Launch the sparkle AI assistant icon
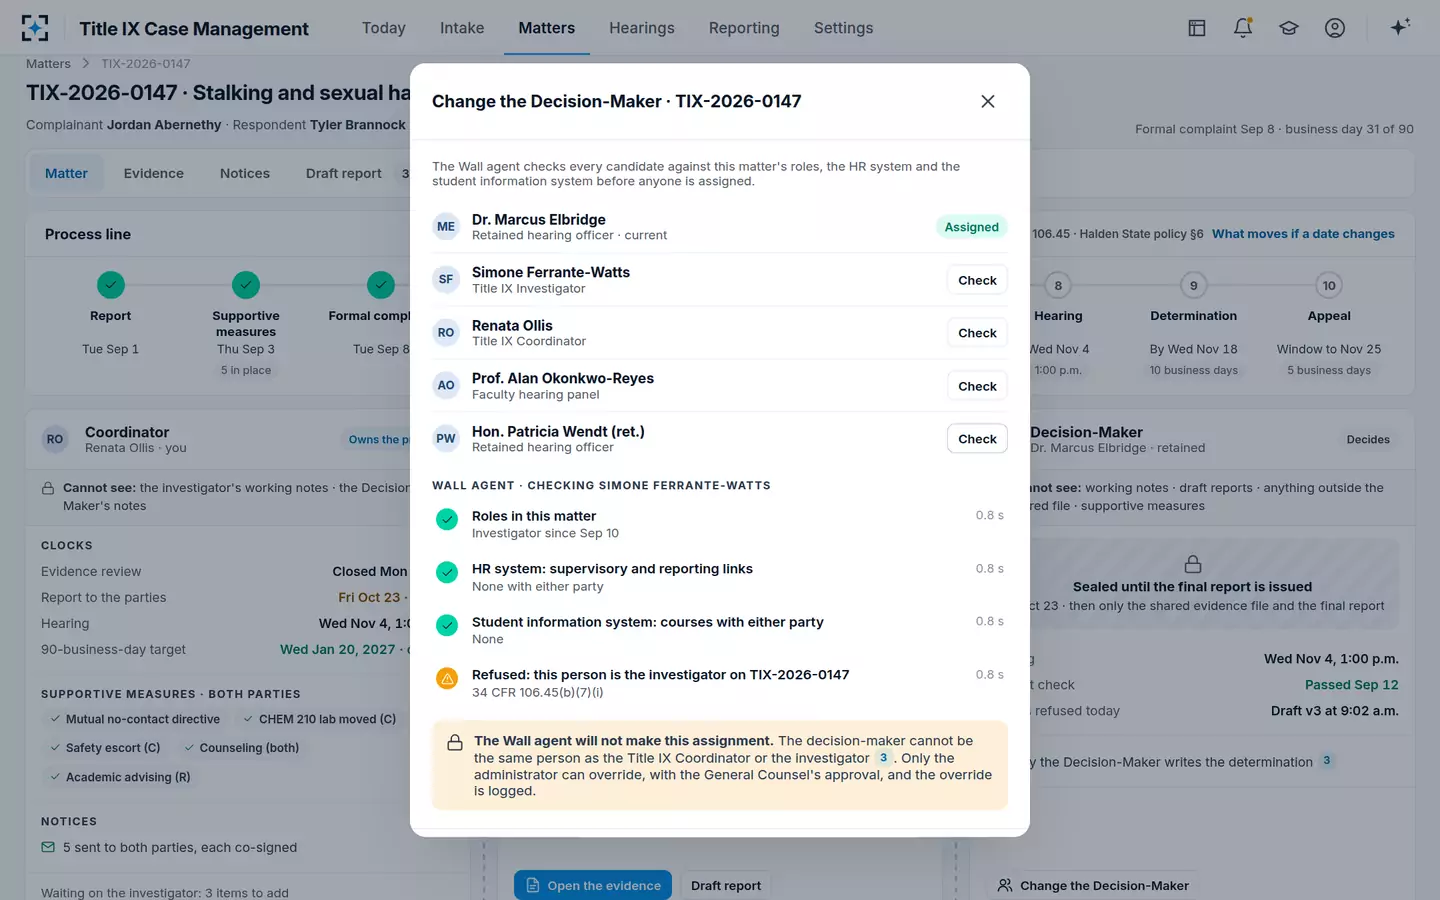Viewport: 1440px width, 900px height. point(1400,27)
